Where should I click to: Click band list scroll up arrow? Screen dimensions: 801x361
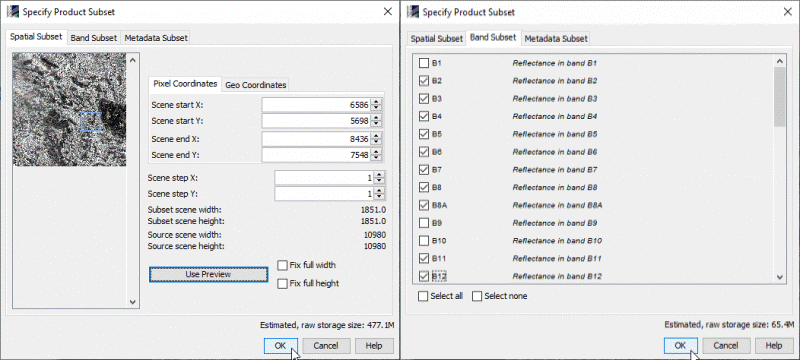click(x=780, y=61)
